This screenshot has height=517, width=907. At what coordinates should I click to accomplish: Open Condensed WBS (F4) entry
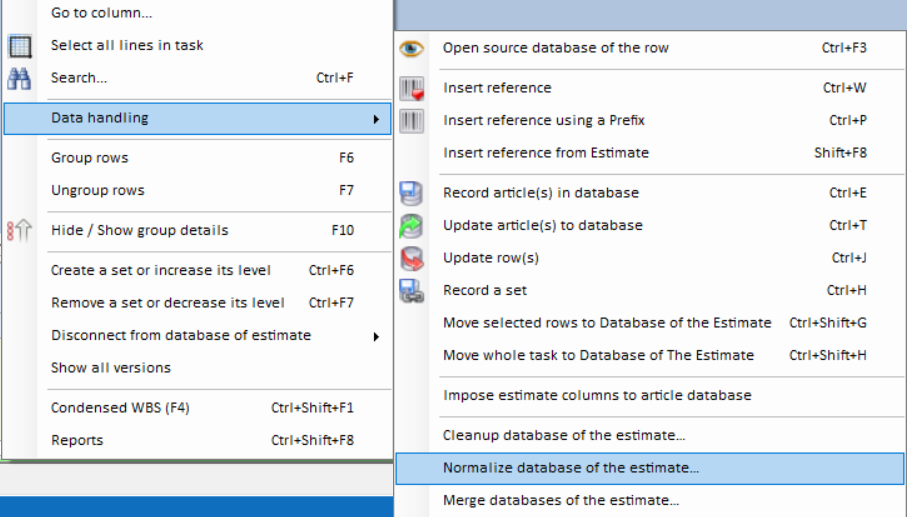pyautogui.click(x=120, y=408)
